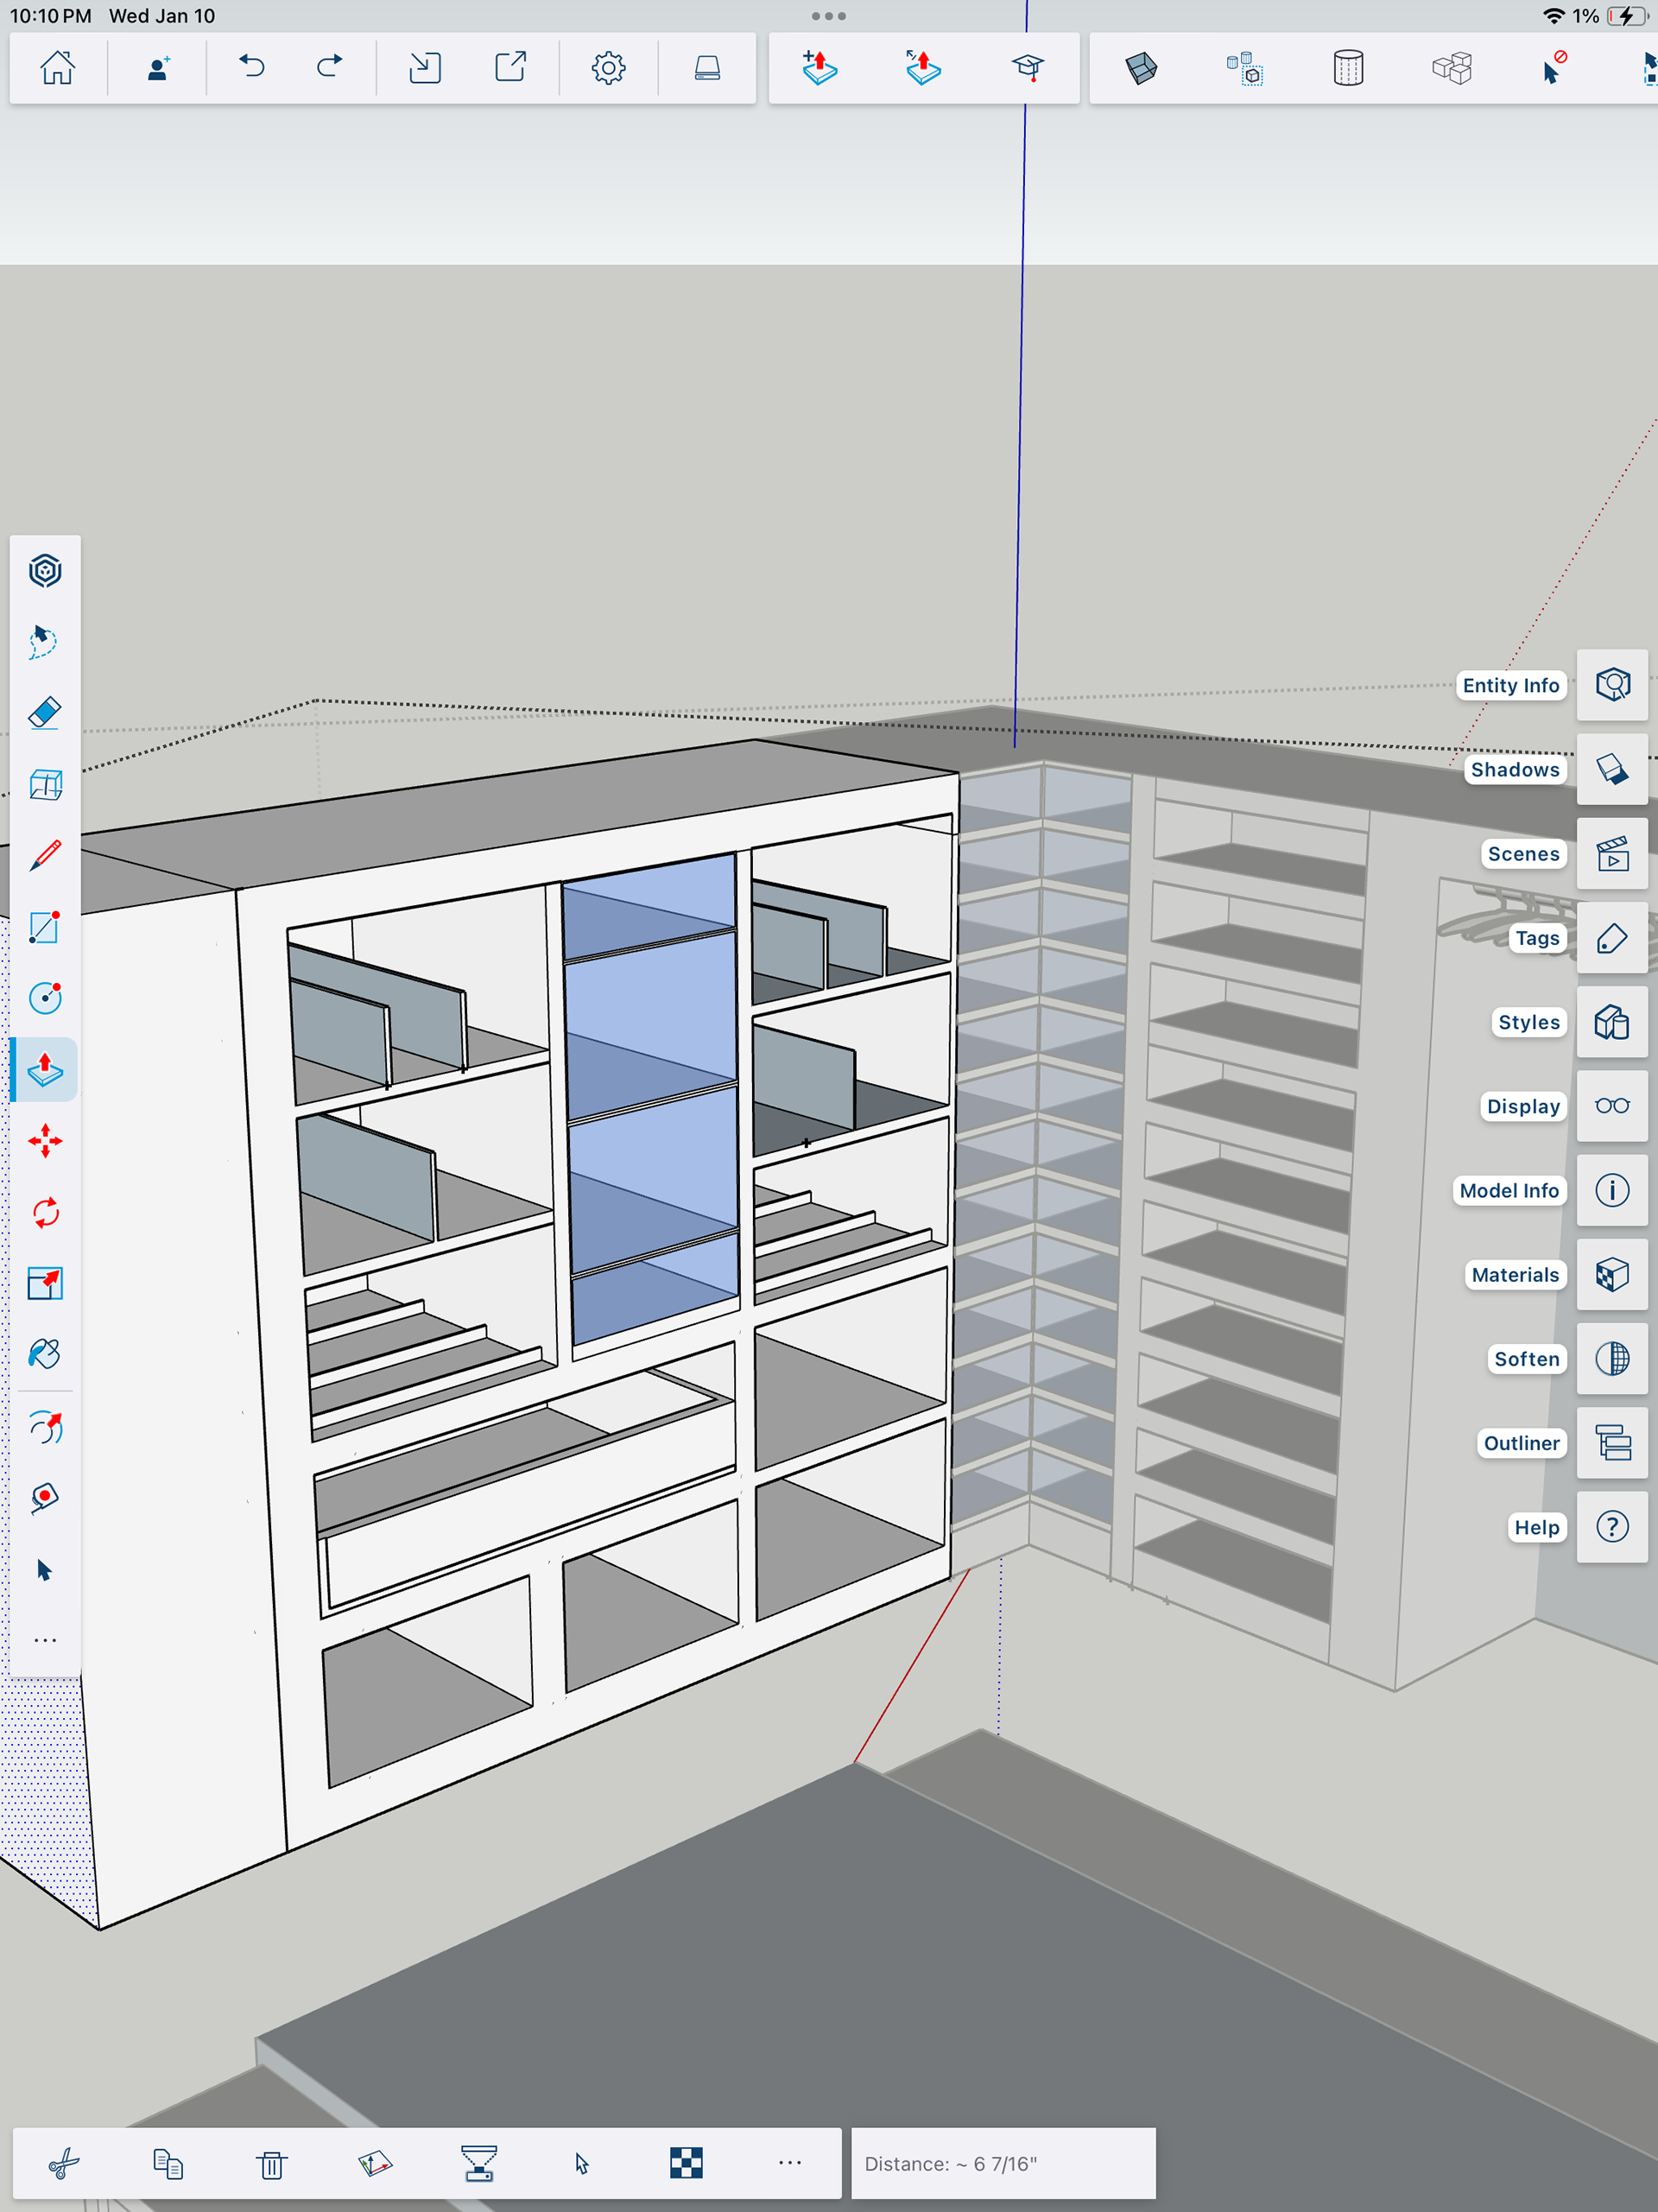Open the Entity Info panel
Image resolution: width=1658 pixels, height=2212 pixels.
click(x=1612, y=685)
